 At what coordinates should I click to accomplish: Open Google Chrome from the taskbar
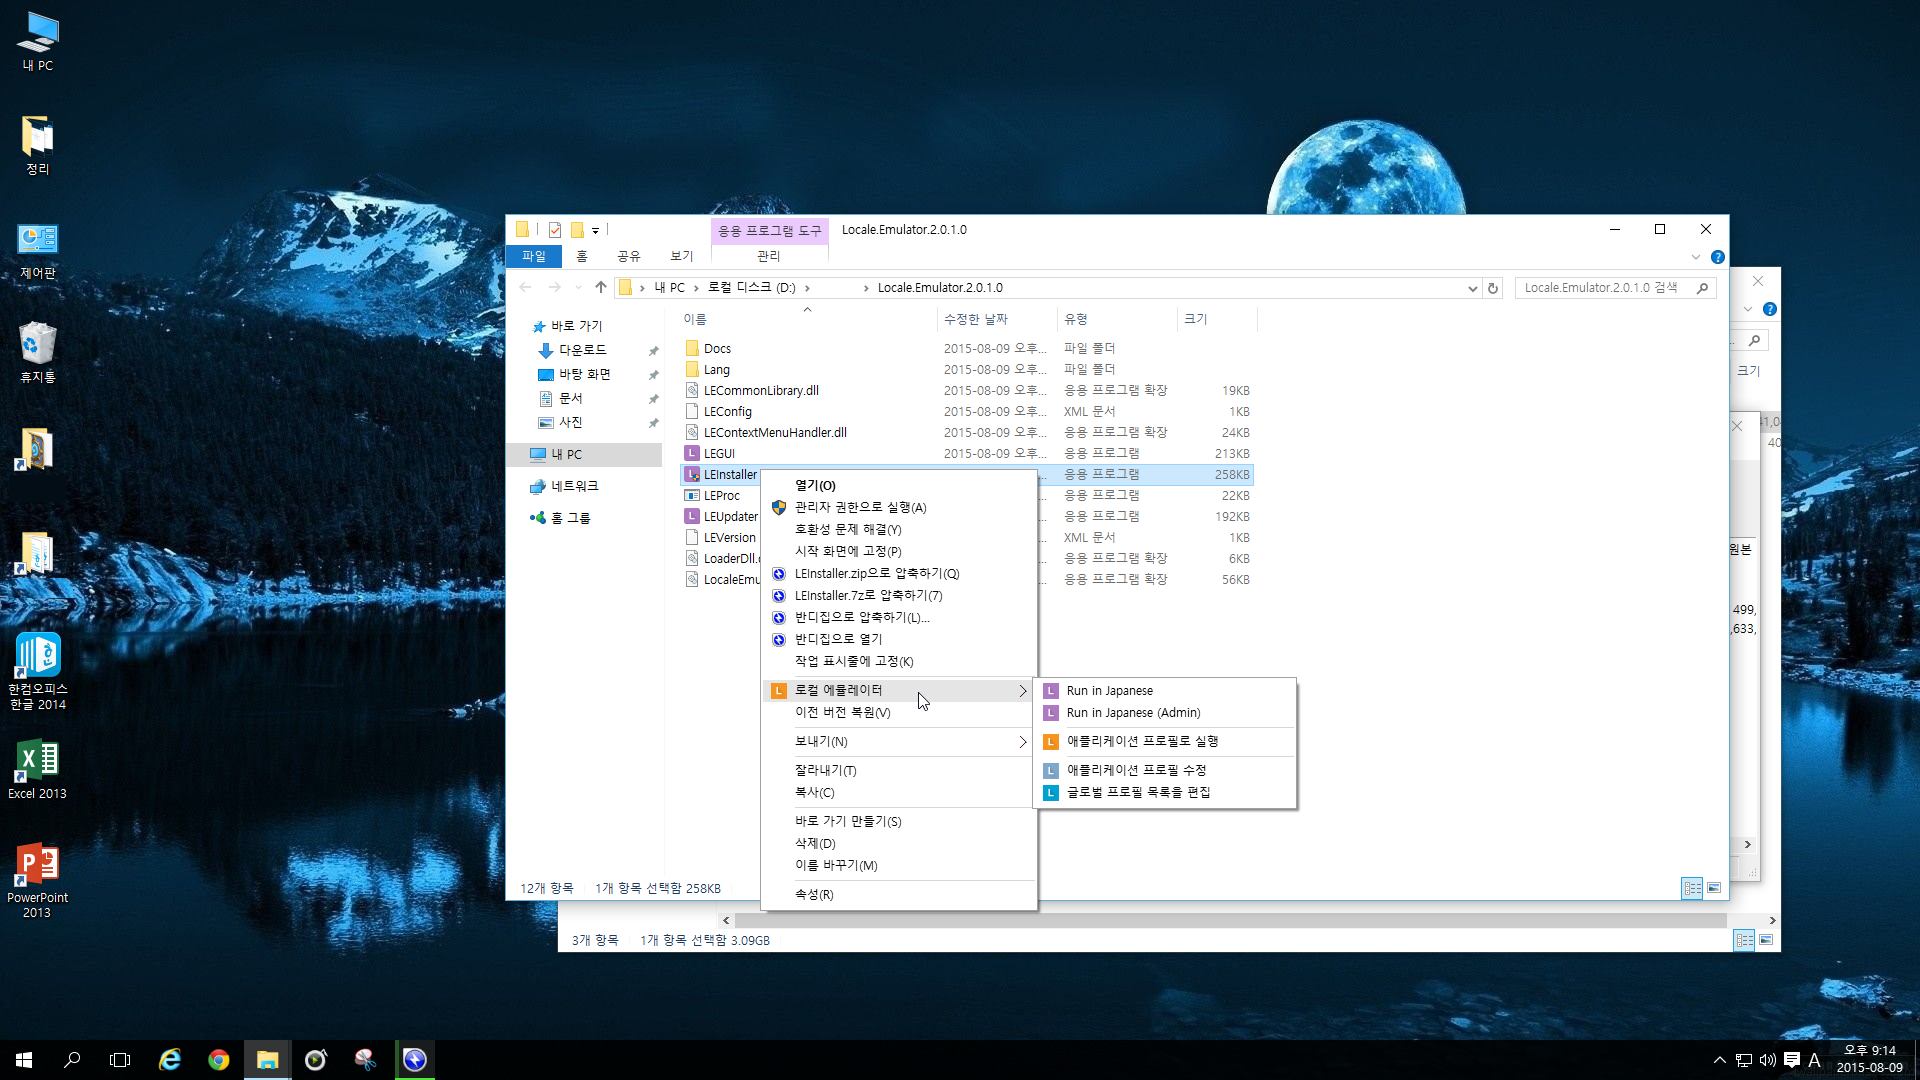(x=219, y=1059)
